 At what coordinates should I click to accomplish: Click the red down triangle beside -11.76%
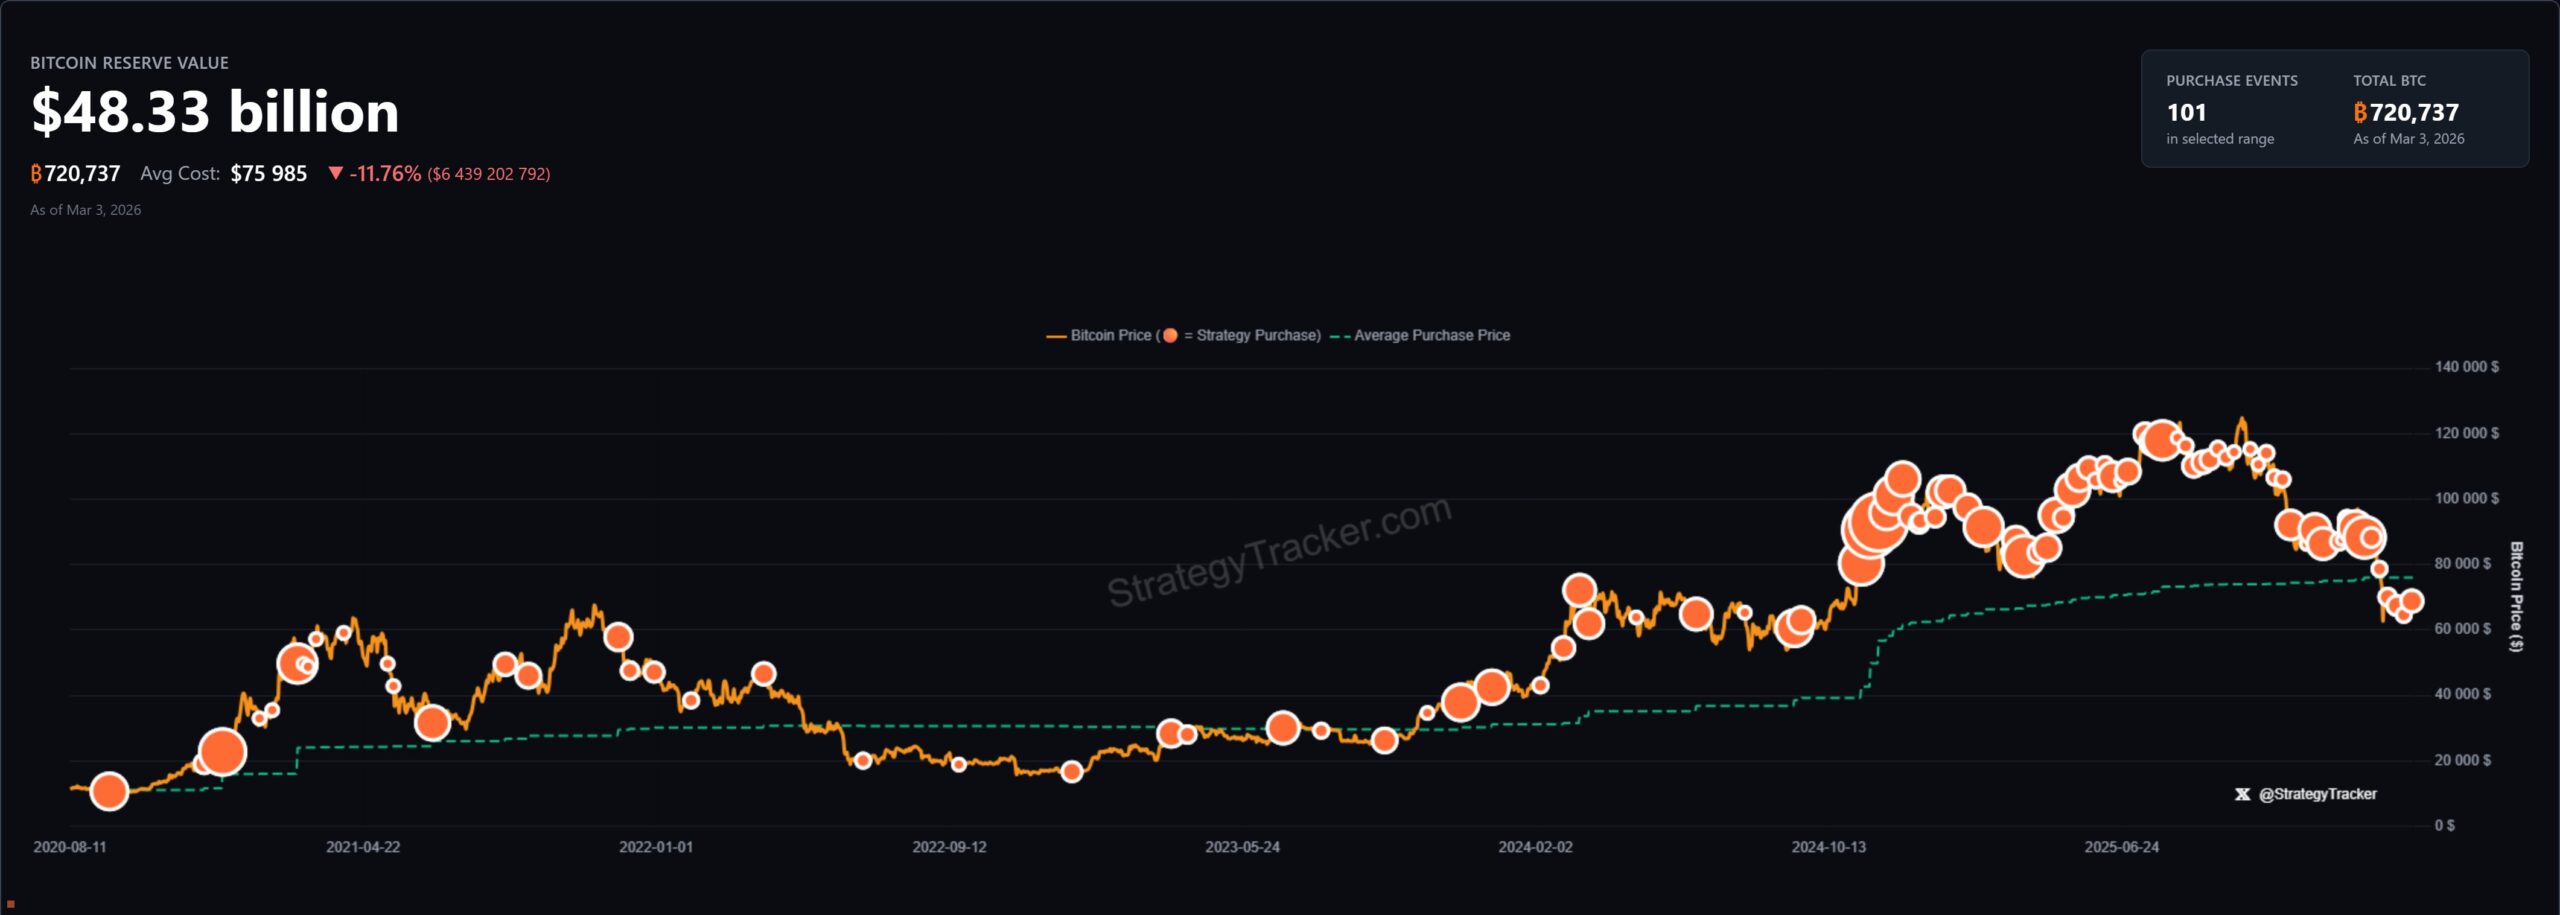pos(336,173)
